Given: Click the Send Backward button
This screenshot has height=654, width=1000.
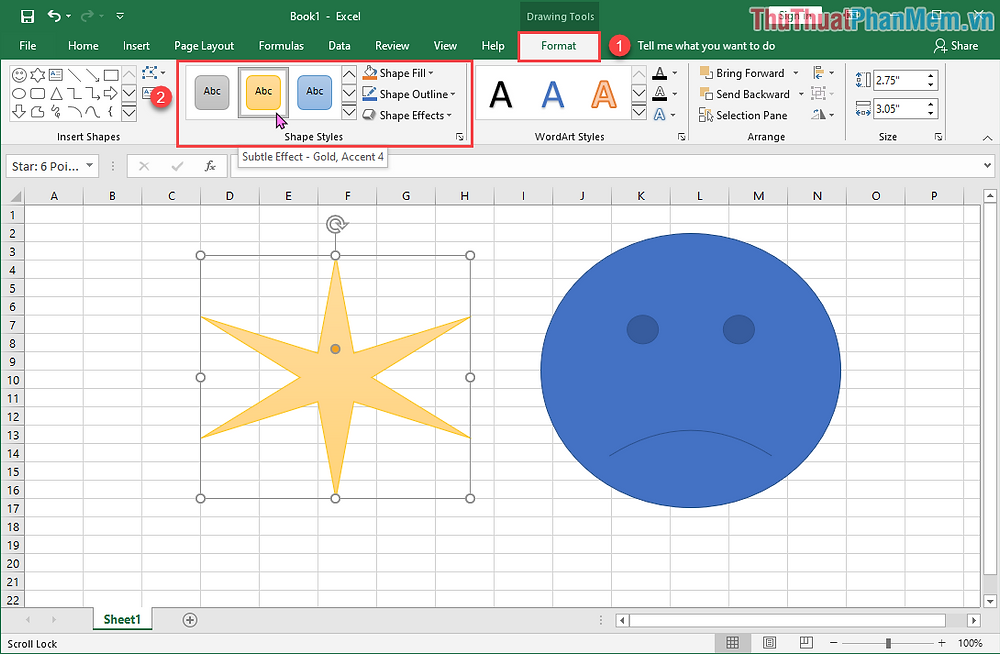Looking at the screenshot, I should [746, 94].
